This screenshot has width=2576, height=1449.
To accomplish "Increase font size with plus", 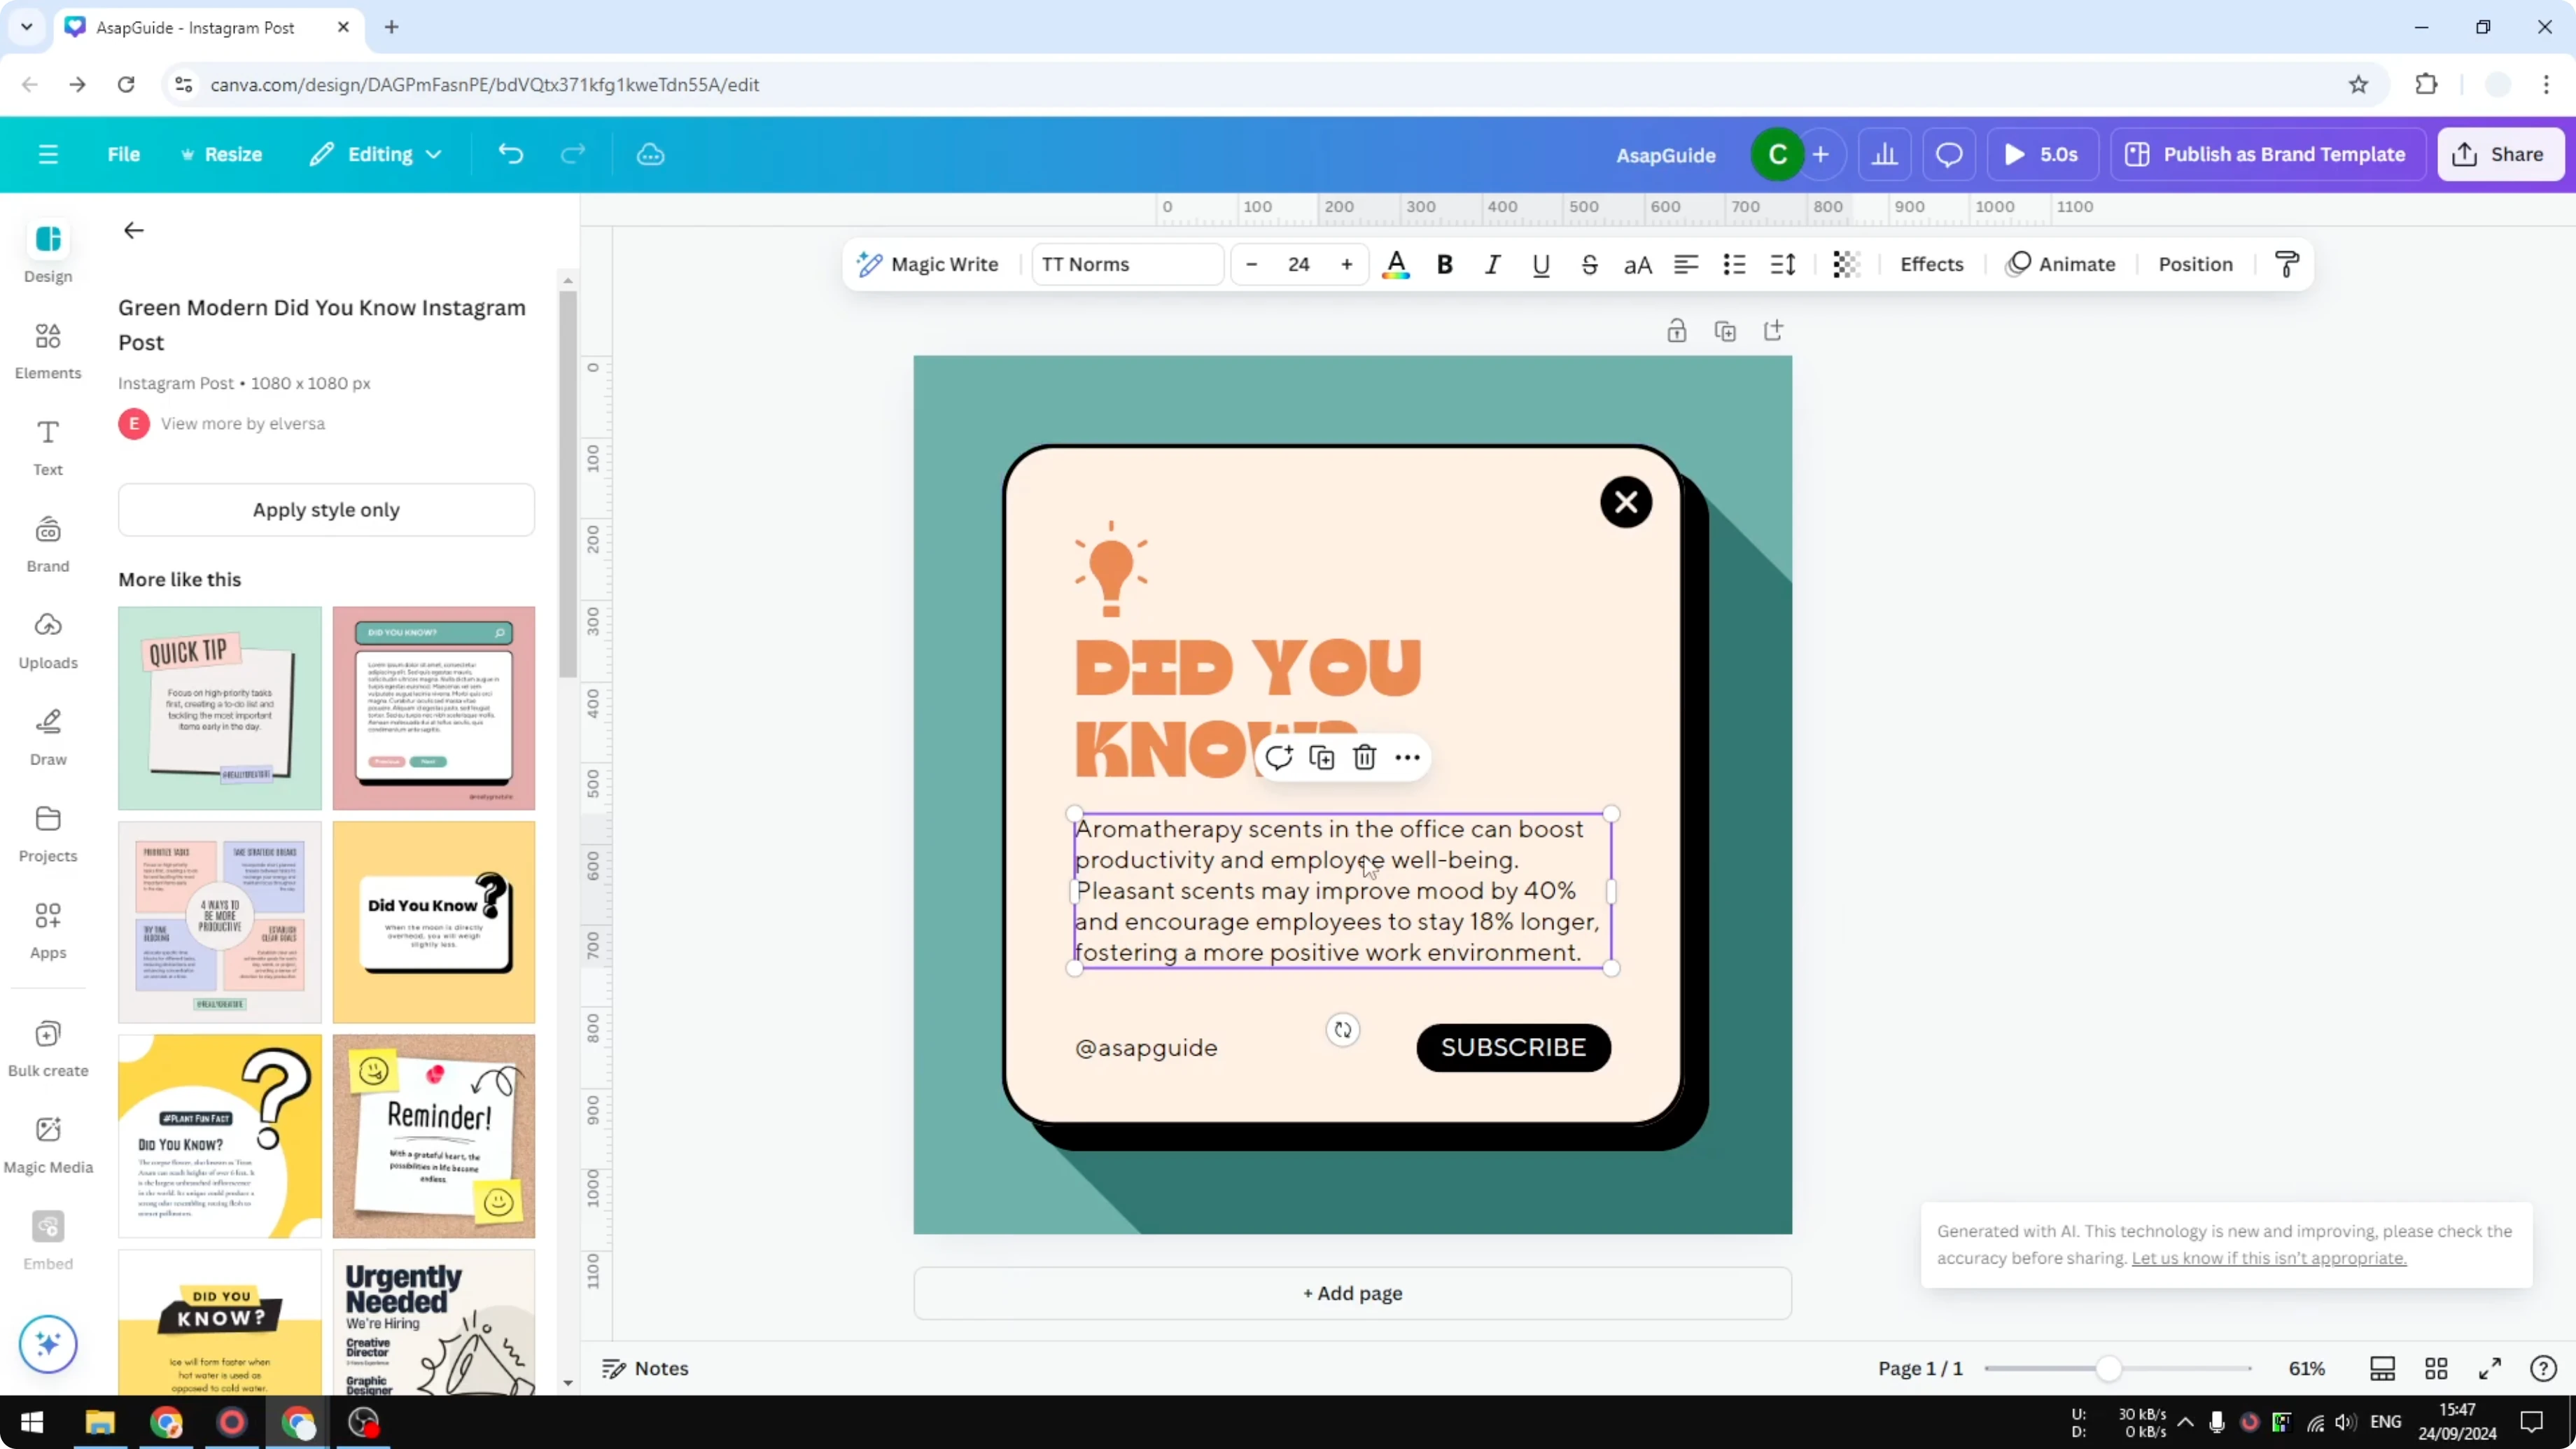I will click(1347, 264).
